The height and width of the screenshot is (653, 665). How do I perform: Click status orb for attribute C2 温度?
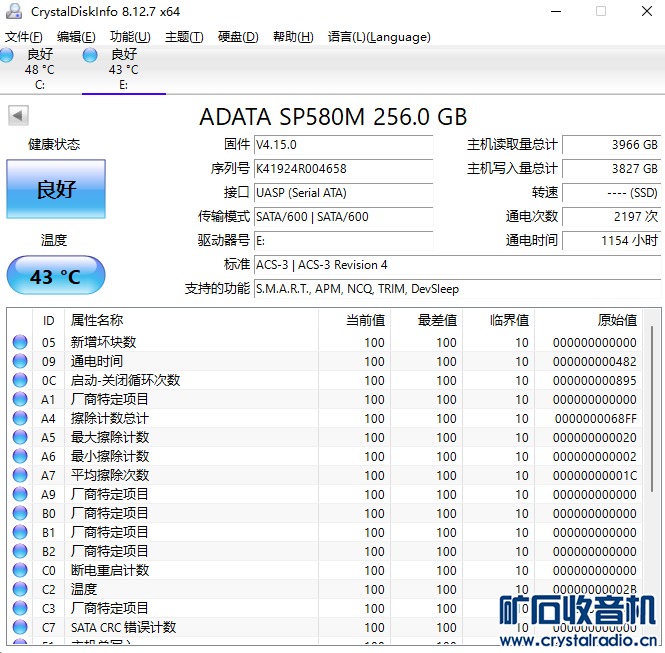[x=20, y=589]
